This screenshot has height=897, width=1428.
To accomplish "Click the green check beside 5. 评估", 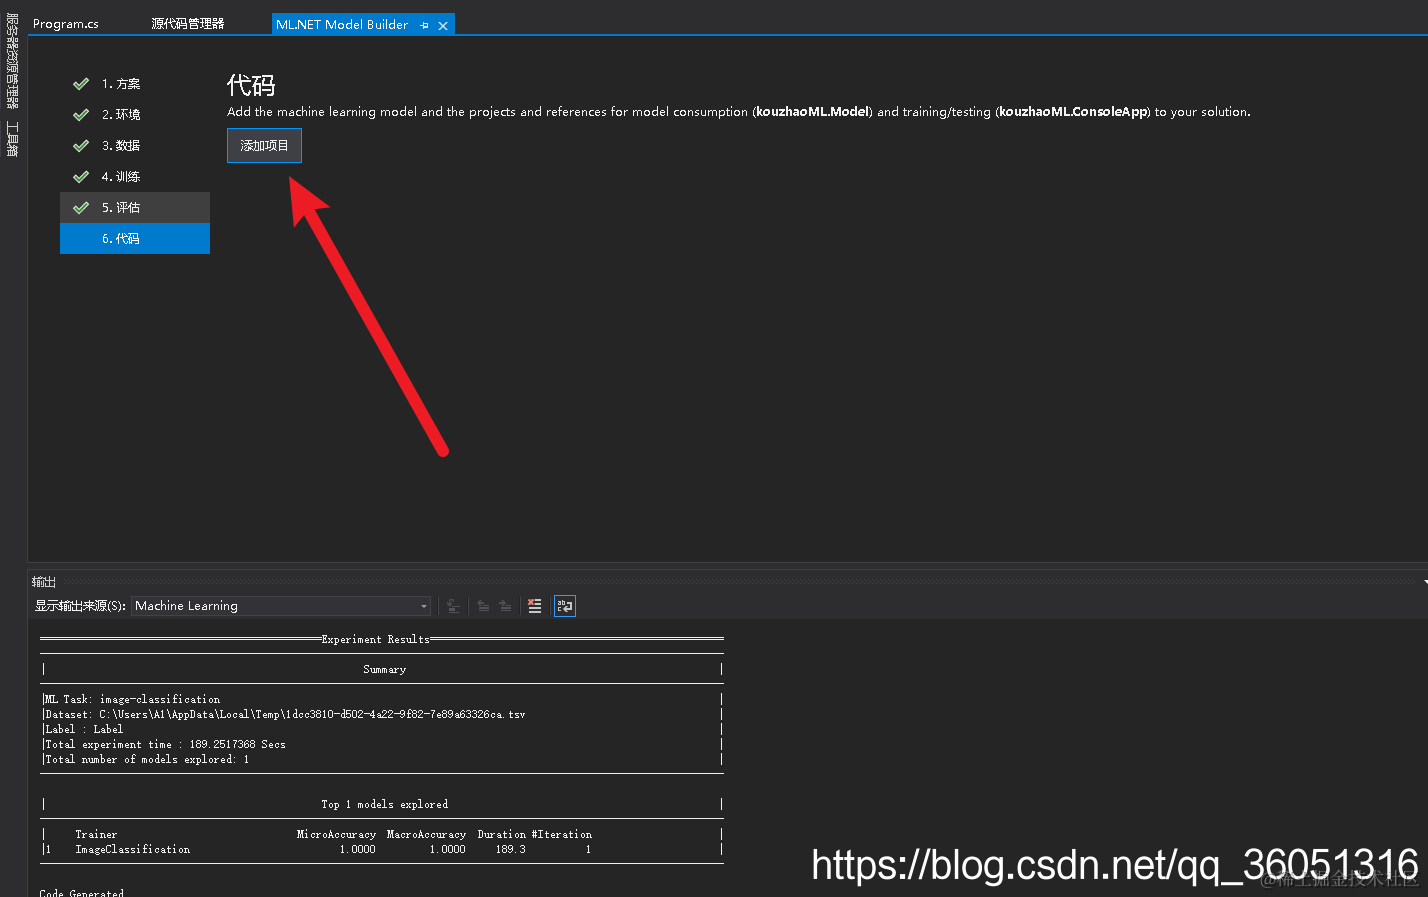I will coord(81,208).
